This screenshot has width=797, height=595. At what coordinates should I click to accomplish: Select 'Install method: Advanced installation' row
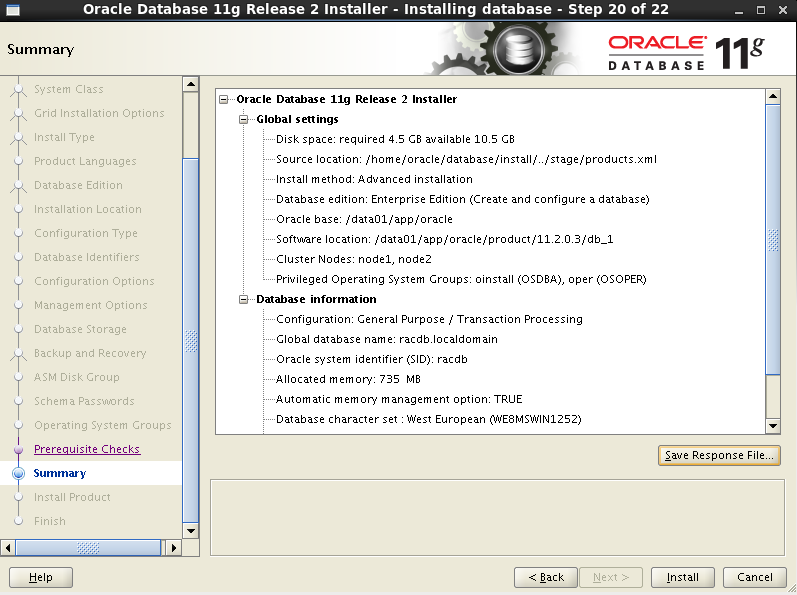pos(374,179)
